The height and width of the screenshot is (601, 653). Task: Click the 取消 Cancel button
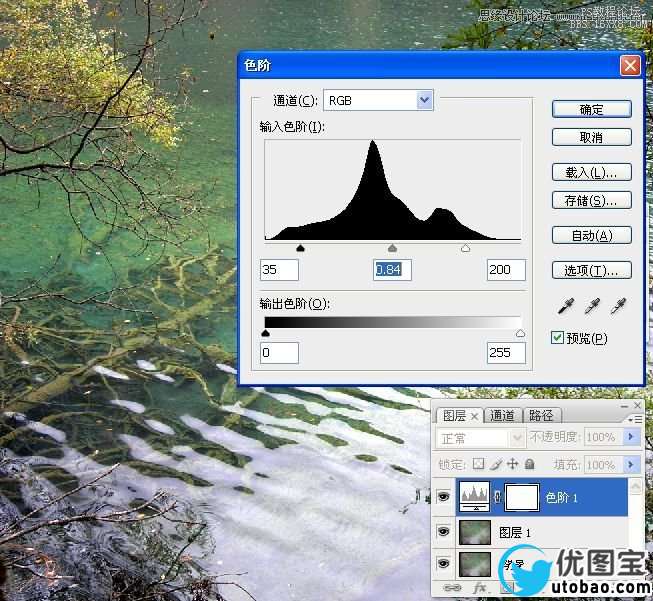591,137
